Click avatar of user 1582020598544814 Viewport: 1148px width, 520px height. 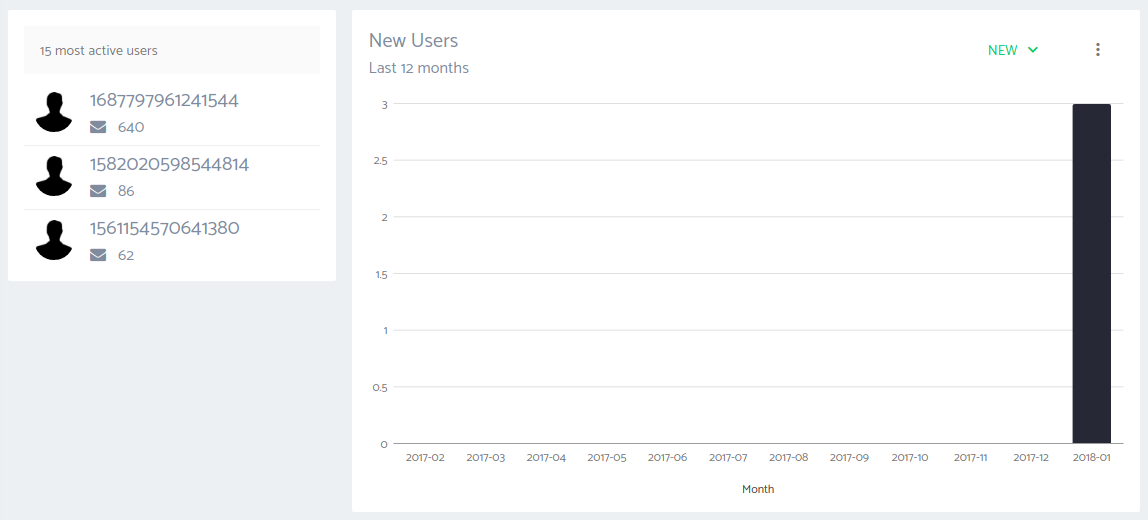tap(54, 176)
